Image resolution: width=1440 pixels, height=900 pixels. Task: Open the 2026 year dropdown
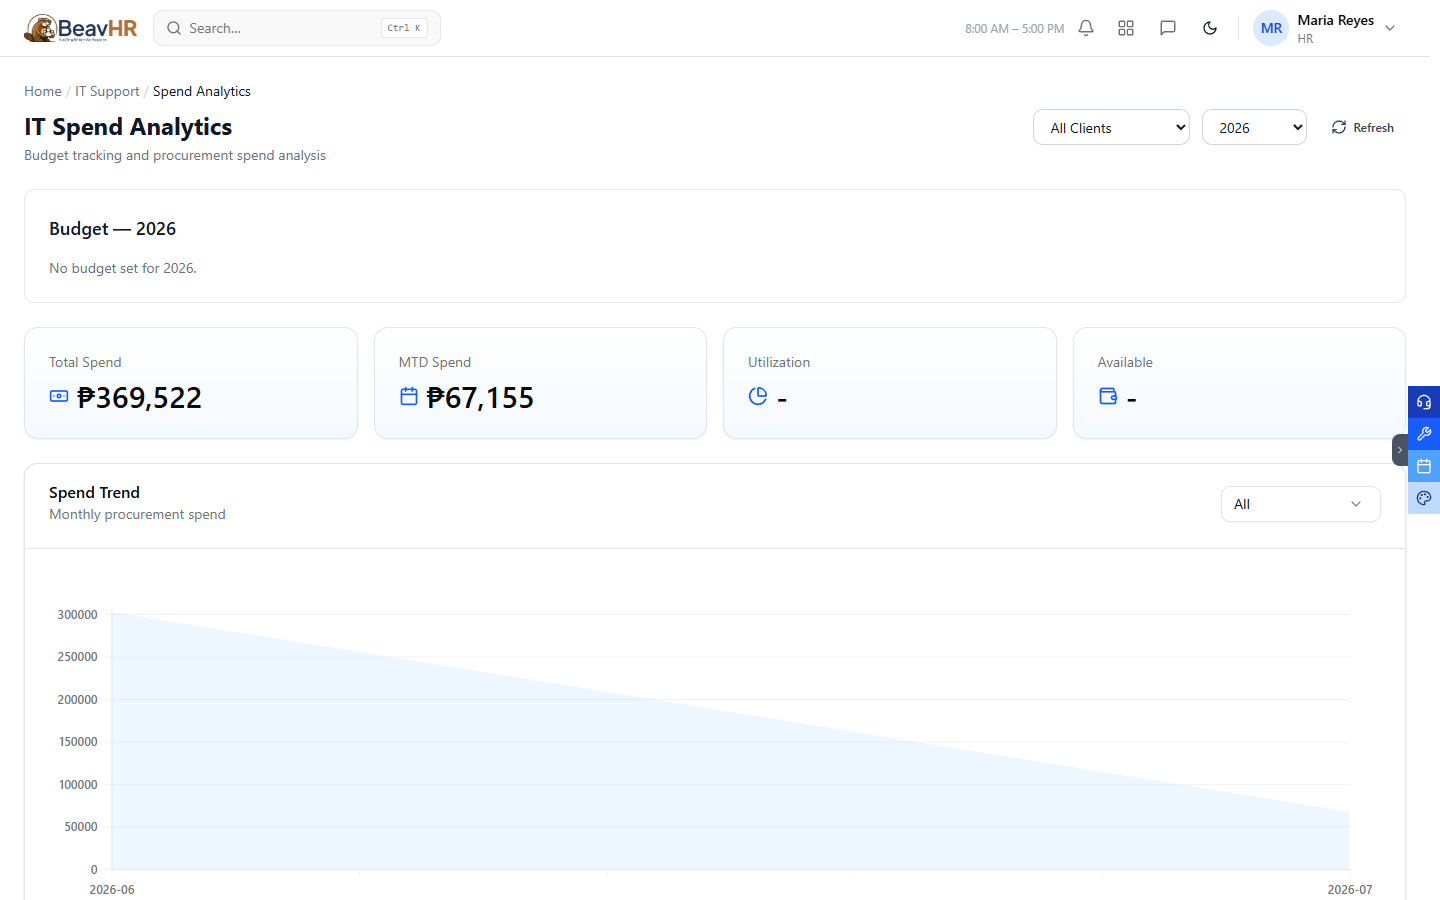(1254, 127)
